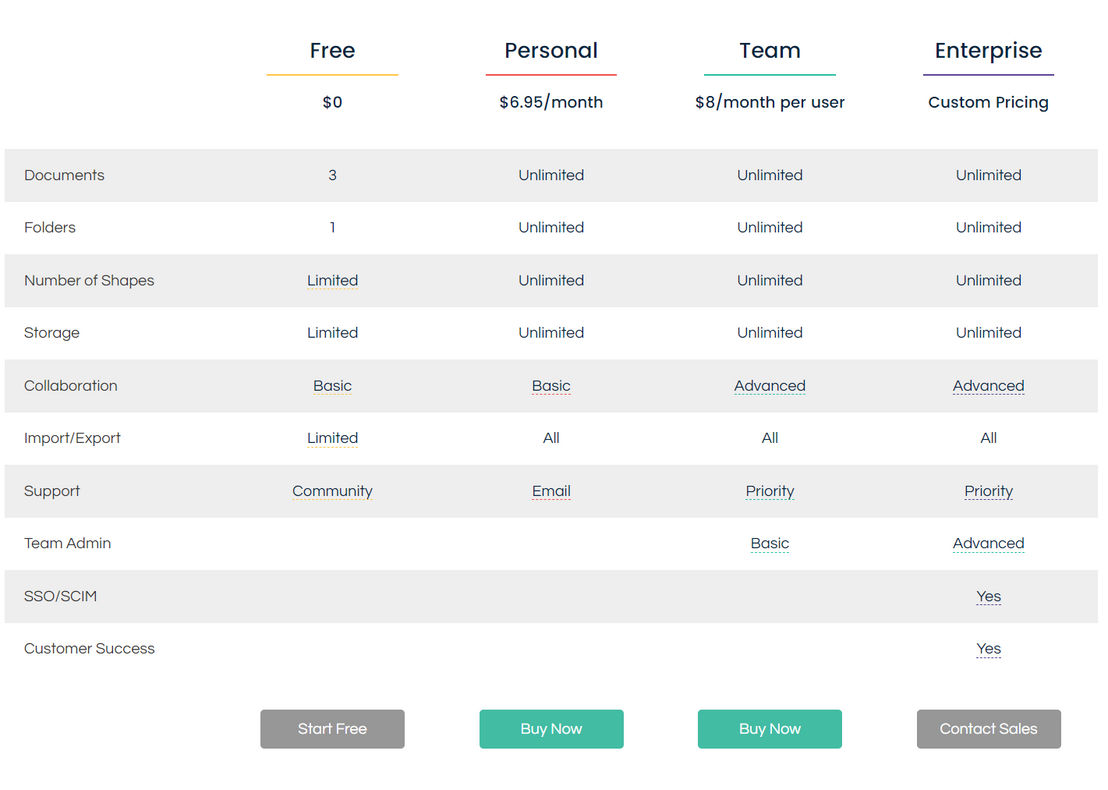This screenshot has width=1108, height=790.
Task: Click Advanced collaboration under the Team plan
Action: click(770, 386)
